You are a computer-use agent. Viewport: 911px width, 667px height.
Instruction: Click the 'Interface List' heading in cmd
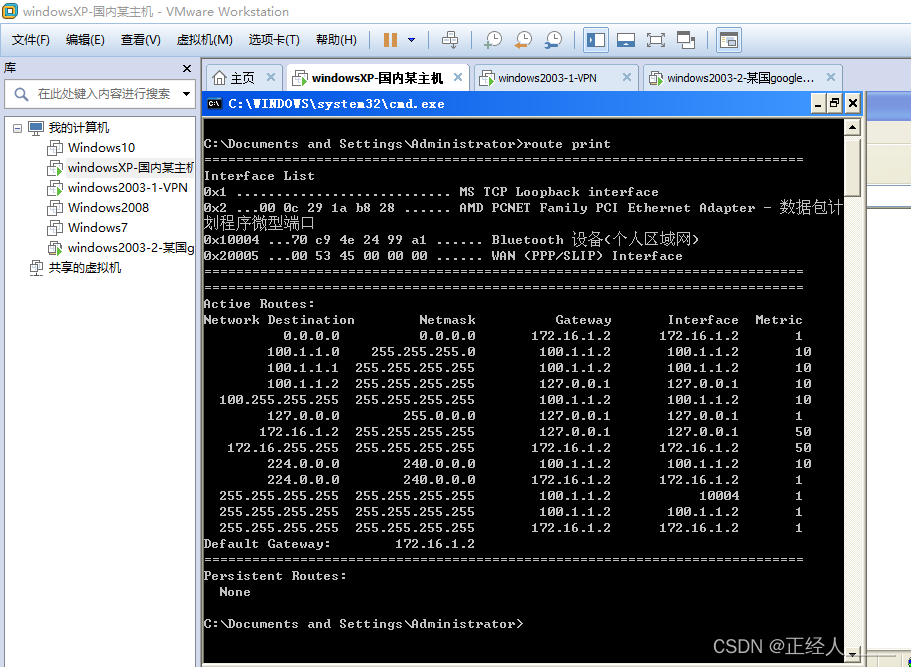(x=259, y=176)
